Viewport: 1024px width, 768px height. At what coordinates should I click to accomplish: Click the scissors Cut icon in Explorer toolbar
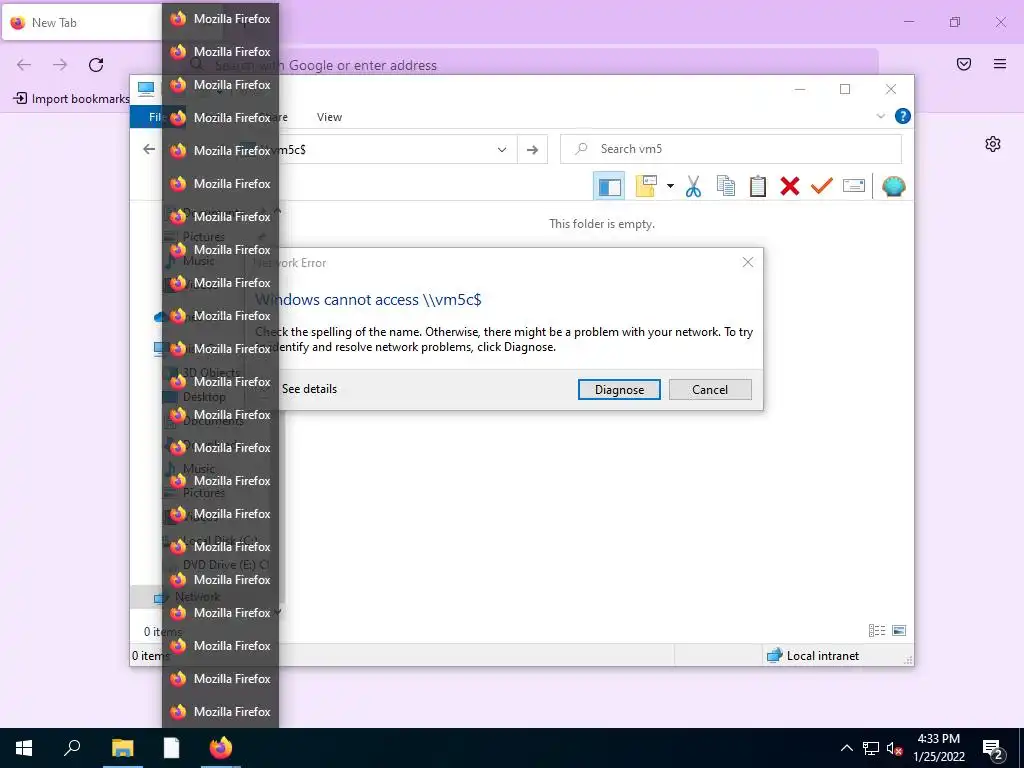pos(693,187)
